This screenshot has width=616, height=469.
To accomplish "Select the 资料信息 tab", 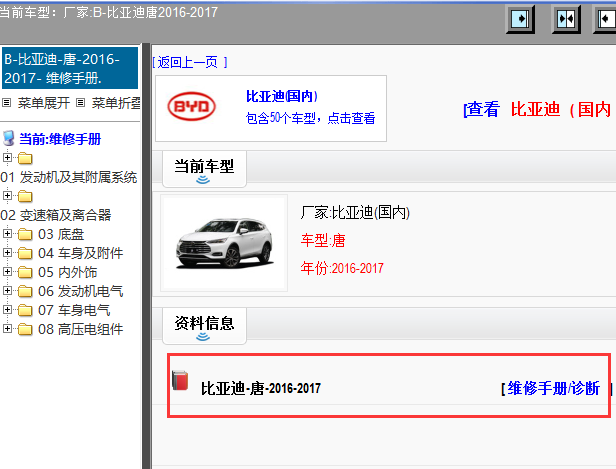I will (x=204, y=326).
